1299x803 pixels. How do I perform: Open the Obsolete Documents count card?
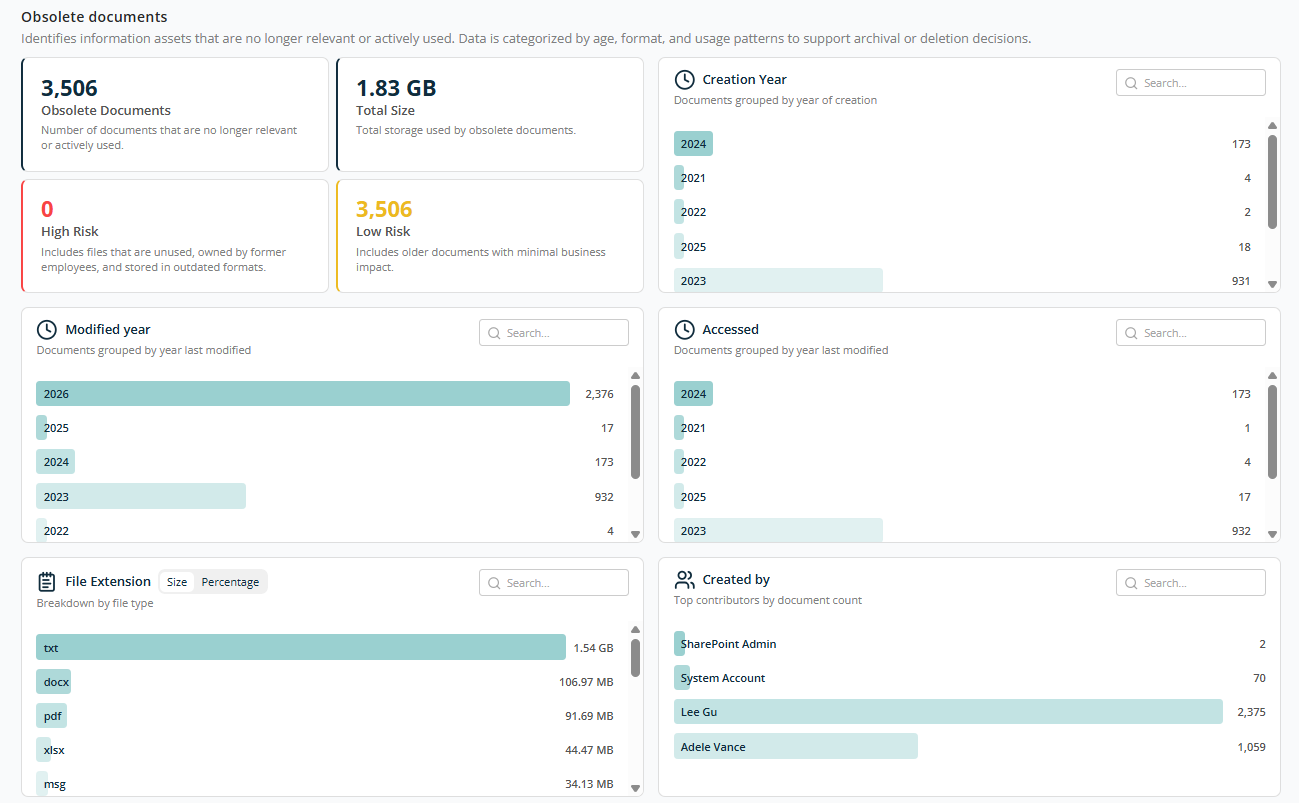[175, 114]
